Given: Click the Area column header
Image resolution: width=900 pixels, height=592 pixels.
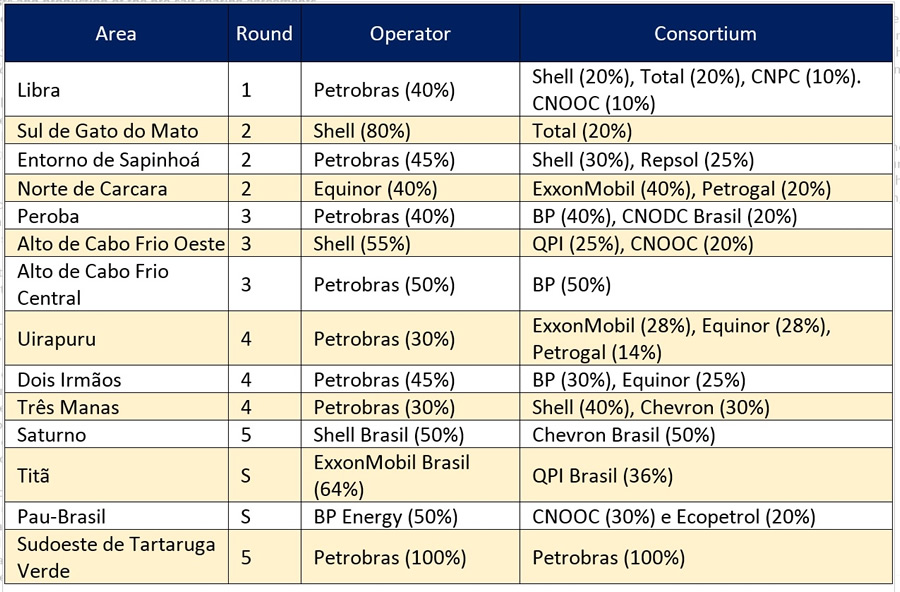Looking at the screenshot, I should 117,33.
